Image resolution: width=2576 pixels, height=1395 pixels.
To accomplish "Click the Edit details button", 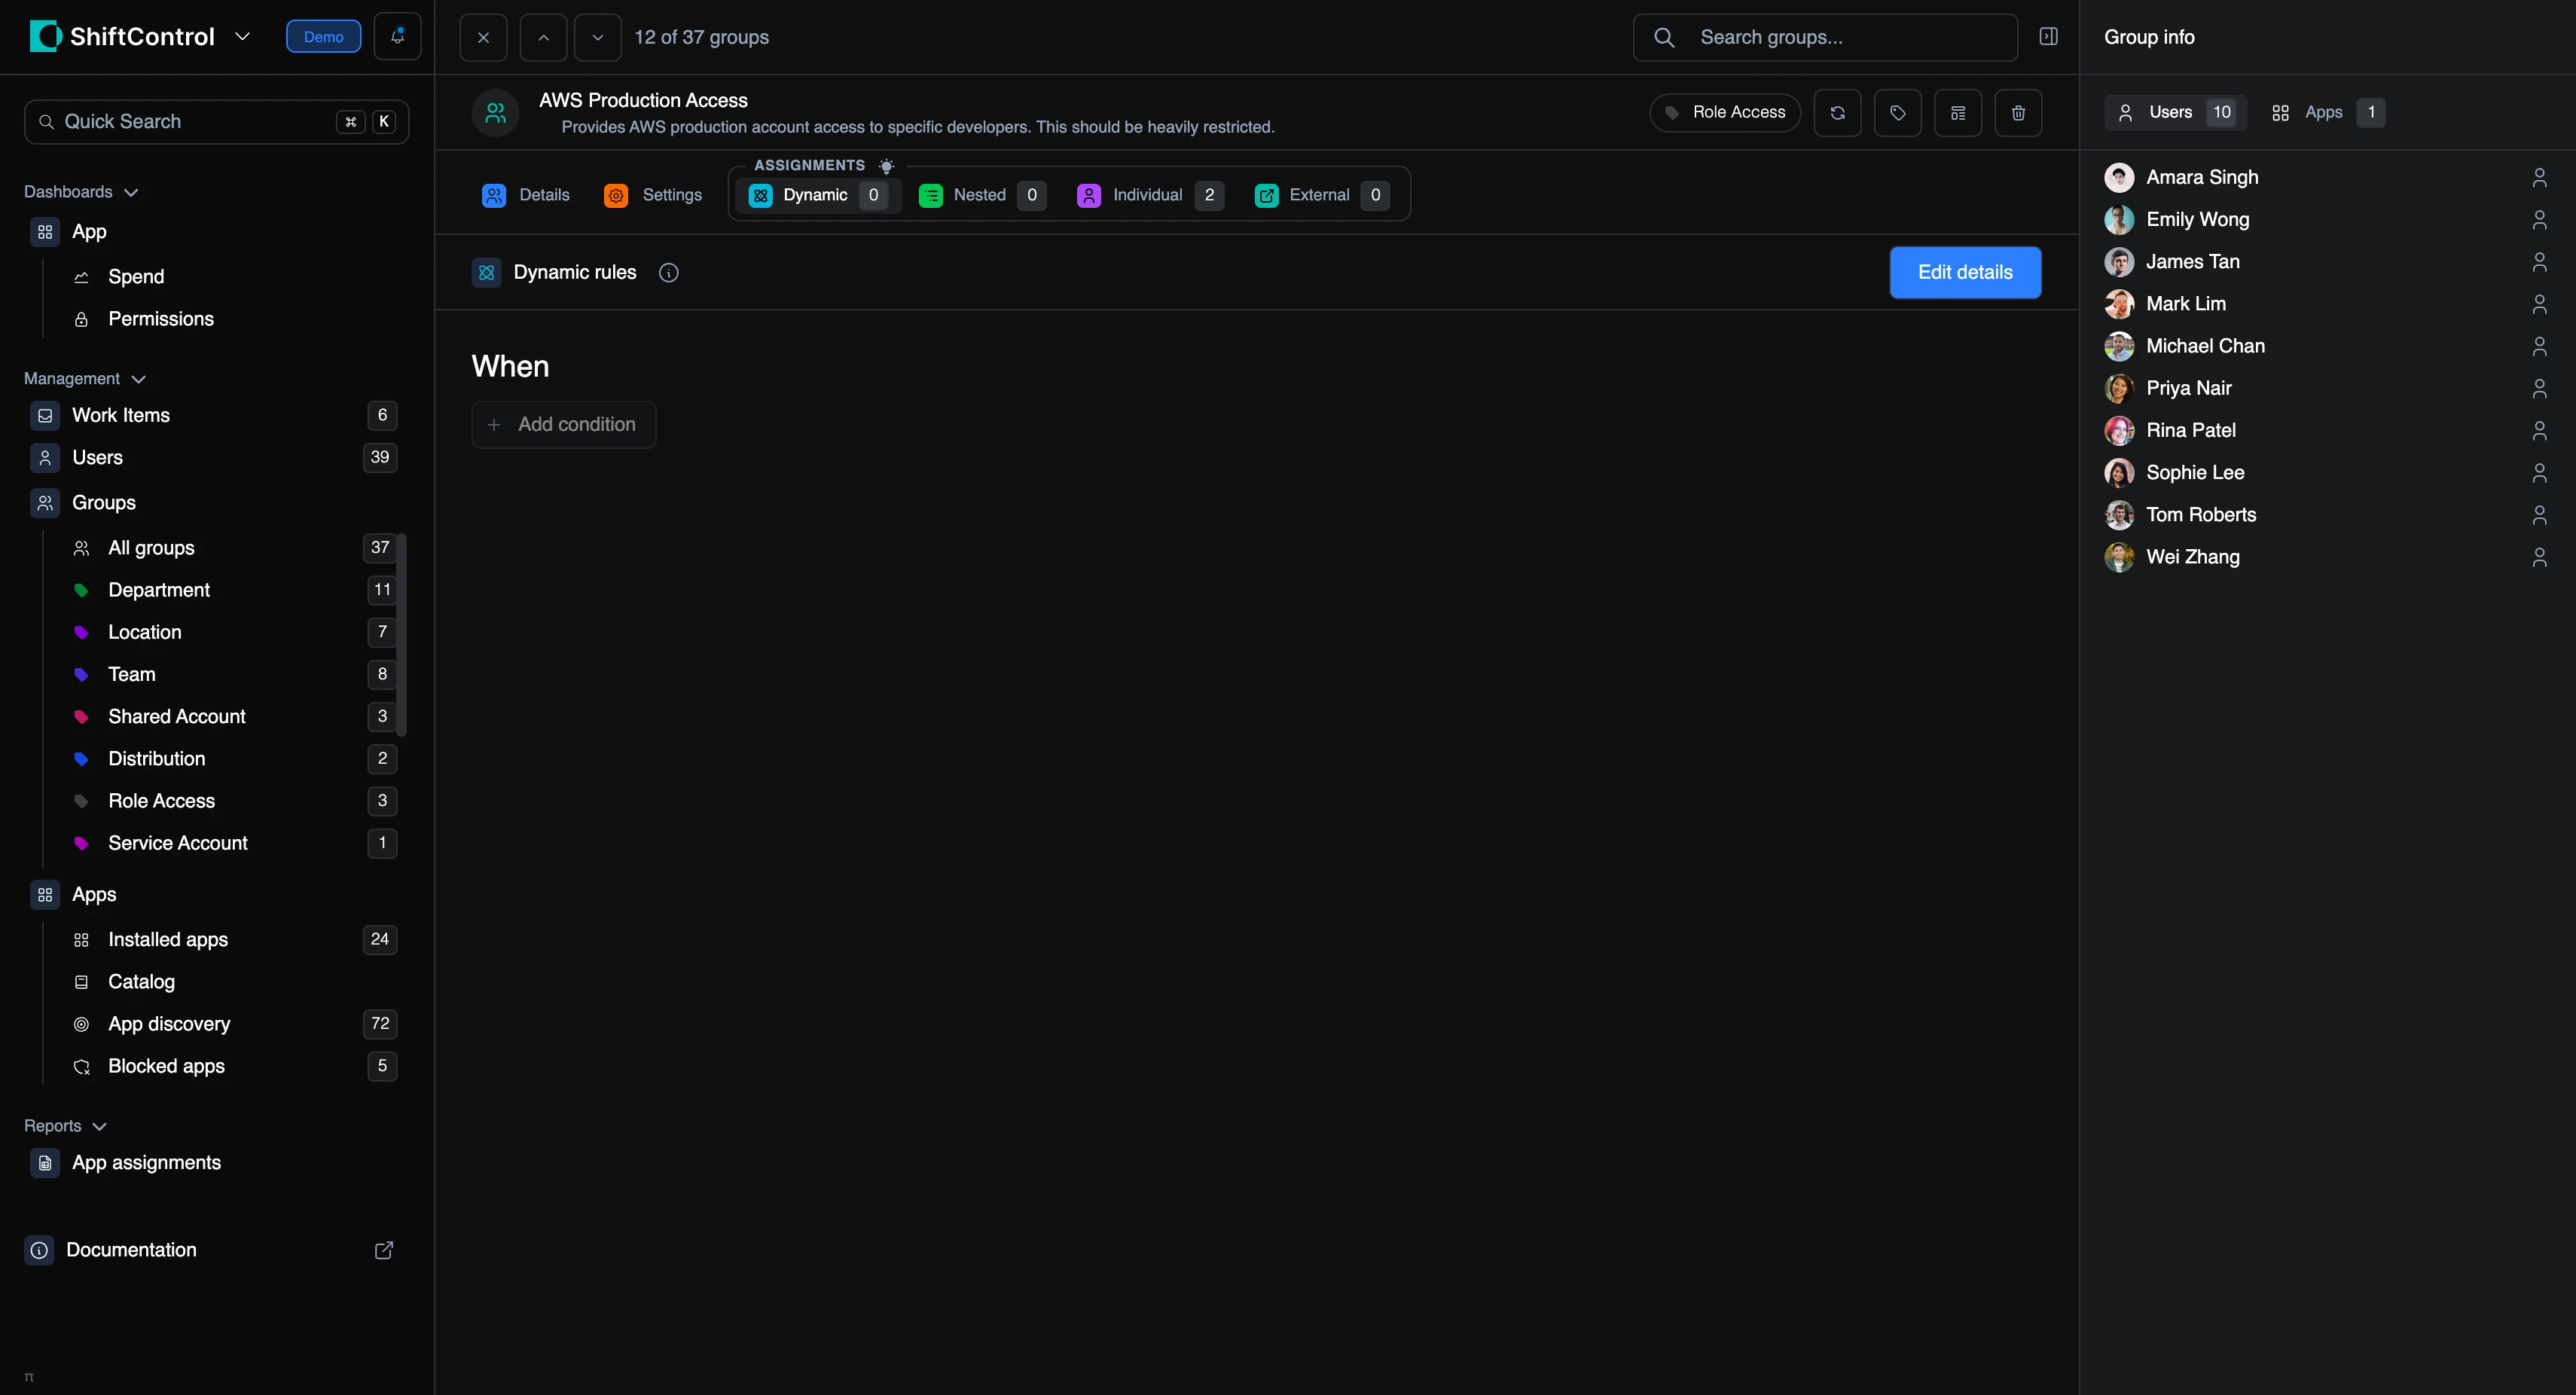I will coord(1965,273).
